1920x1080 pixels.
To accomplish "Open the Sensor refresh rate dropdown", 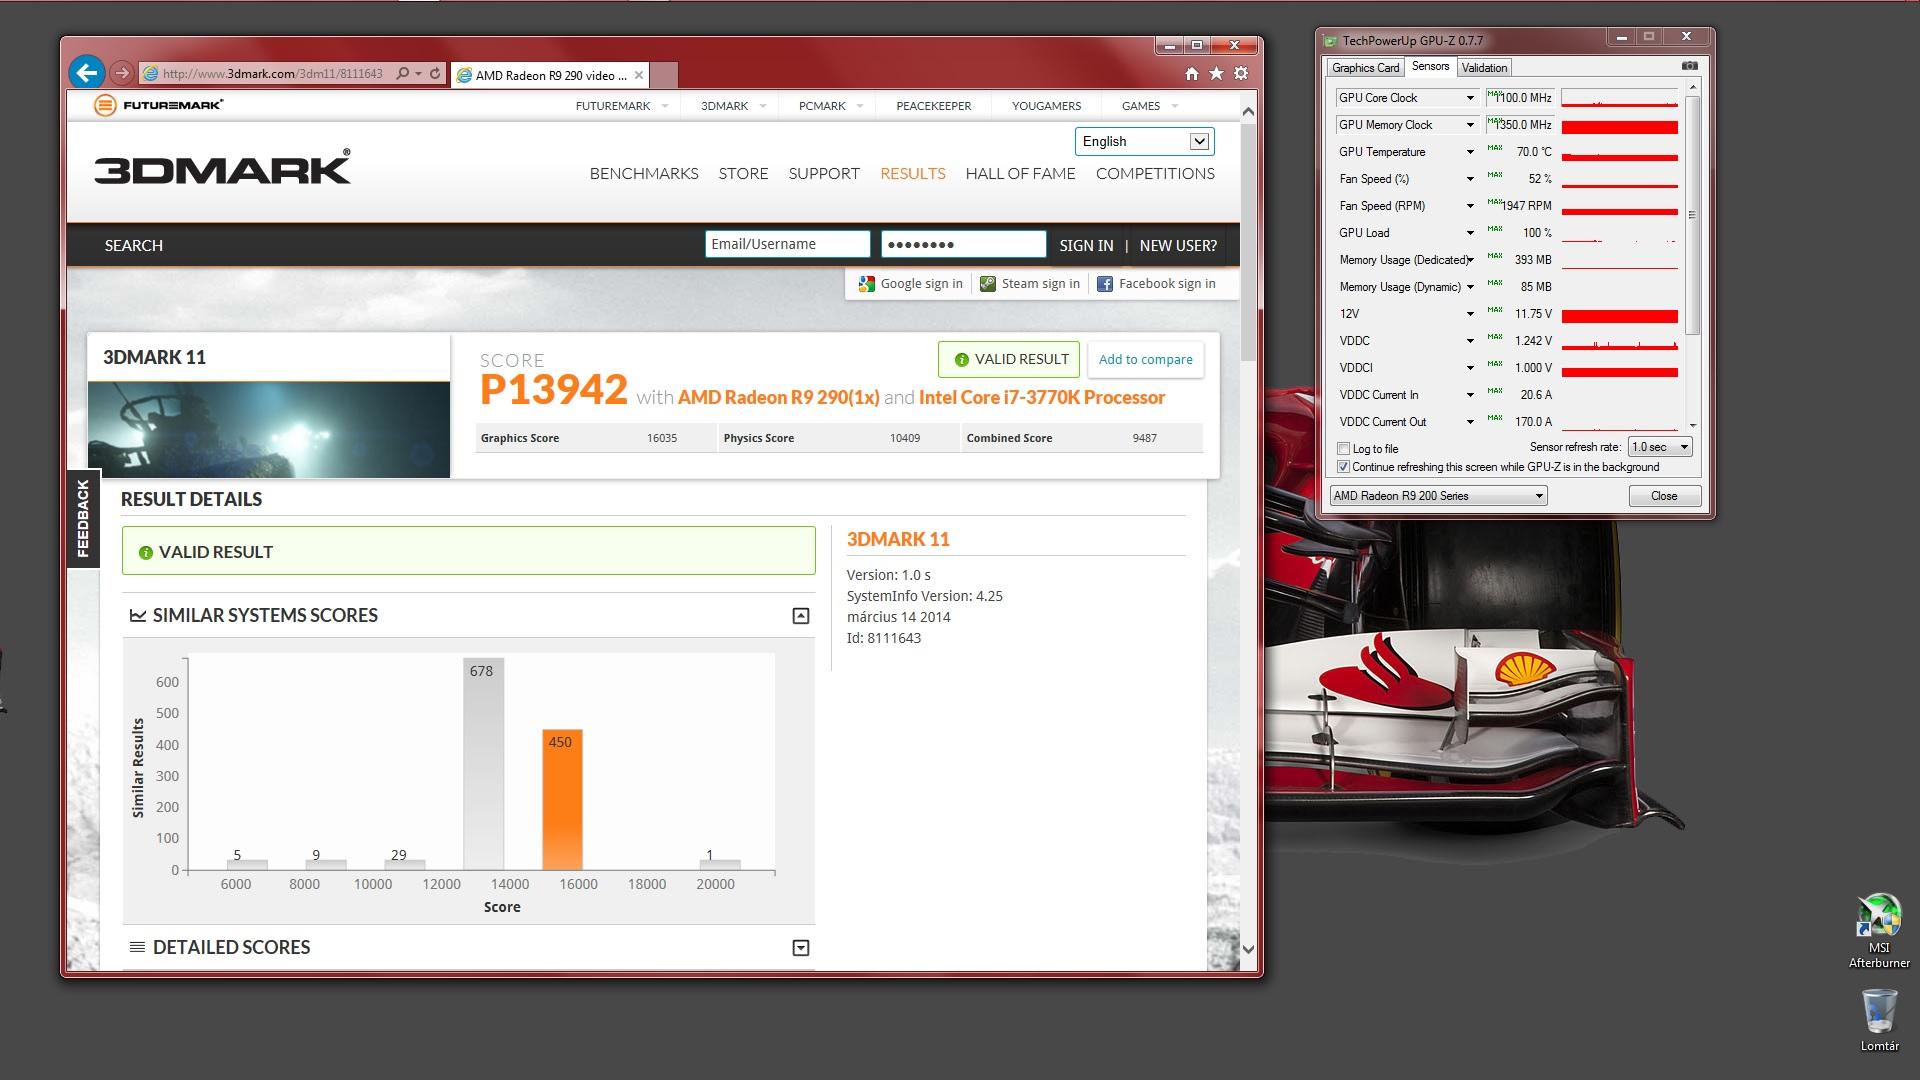I will (1660, 447).
